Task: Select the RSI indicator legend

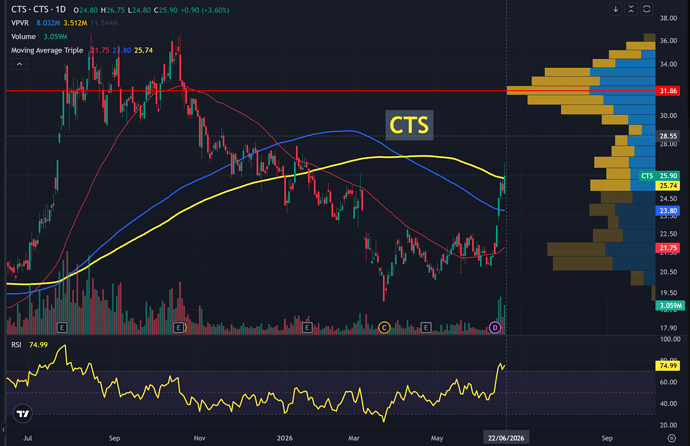Action: pyautogui.click(x=16, y=345)
